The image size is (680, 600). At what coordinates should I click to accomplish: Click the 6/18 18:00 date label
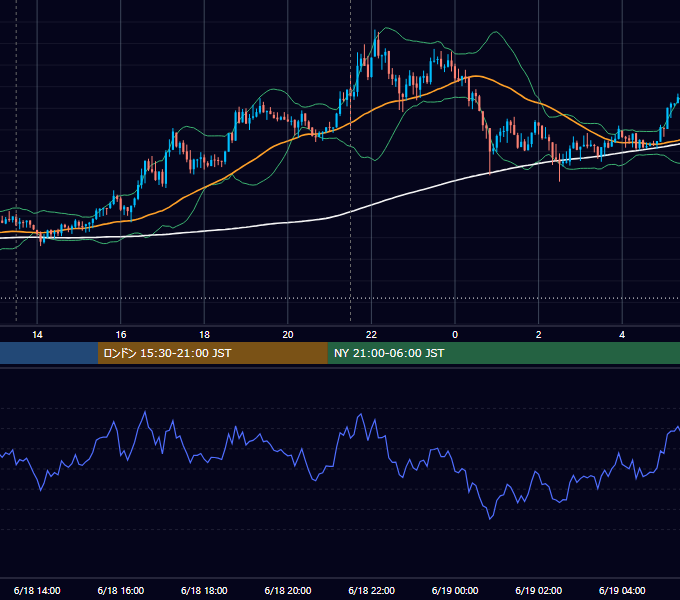point(204,590)
